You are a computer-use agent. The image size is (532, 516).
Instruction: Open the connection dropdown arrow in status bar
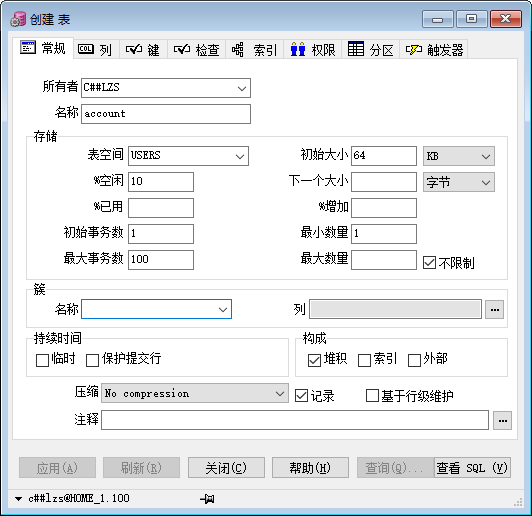pos(18,499)
